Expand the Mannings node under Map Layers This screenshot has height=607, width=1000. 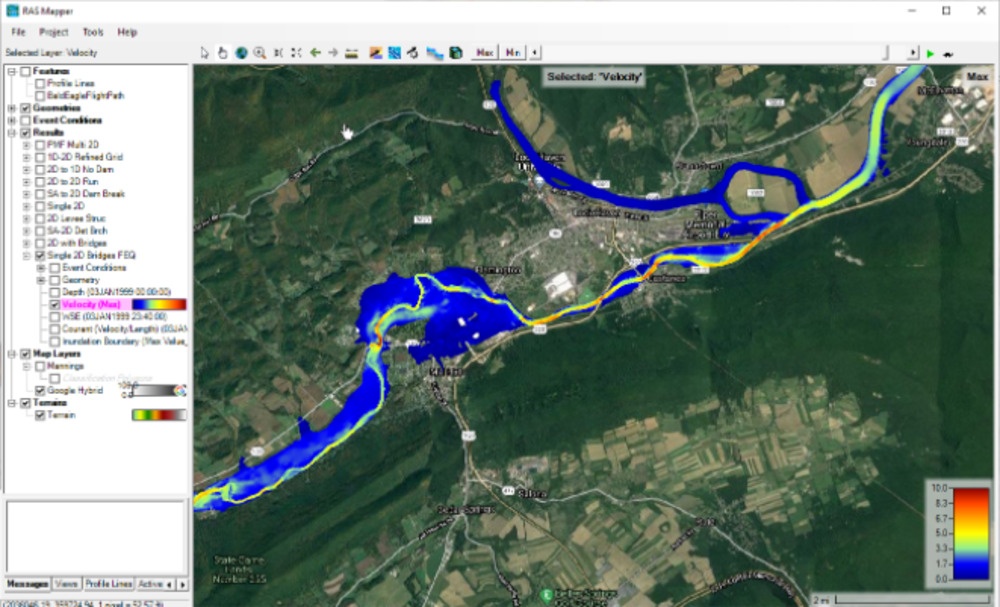click(28, 366)
